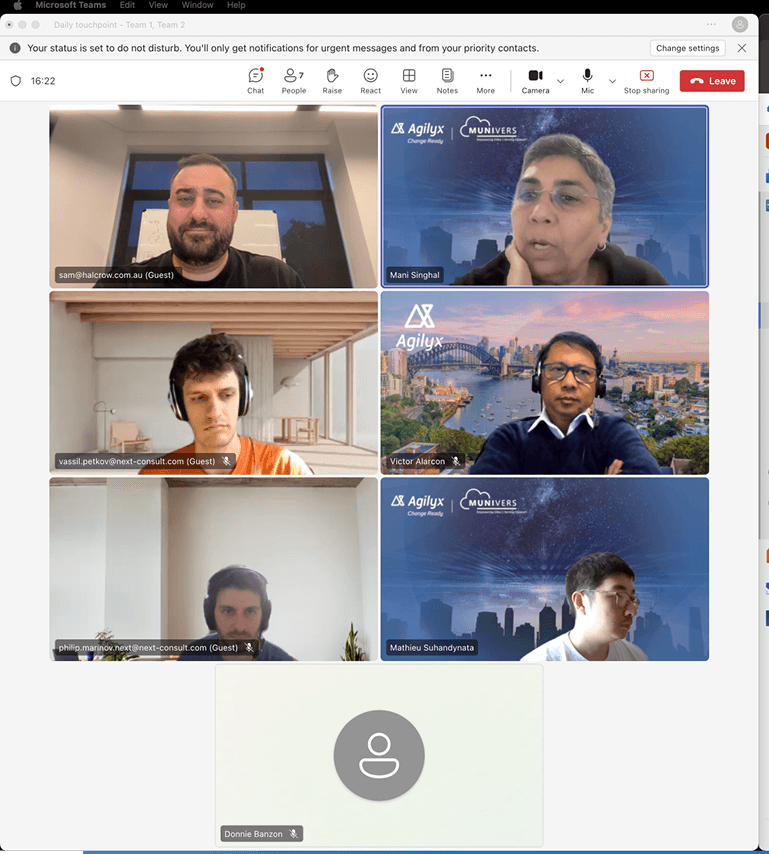The width and height of the screenshot is (769, 854).
Task: Mute the Mic
Action: click(x=588, y=81)
